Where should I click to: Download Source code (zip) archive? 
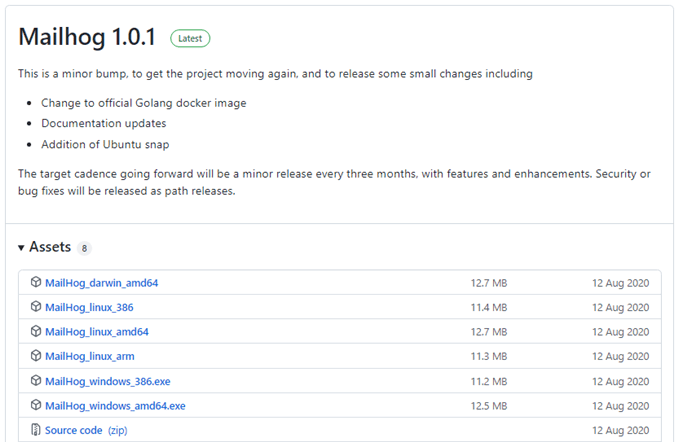pos(86,430)
